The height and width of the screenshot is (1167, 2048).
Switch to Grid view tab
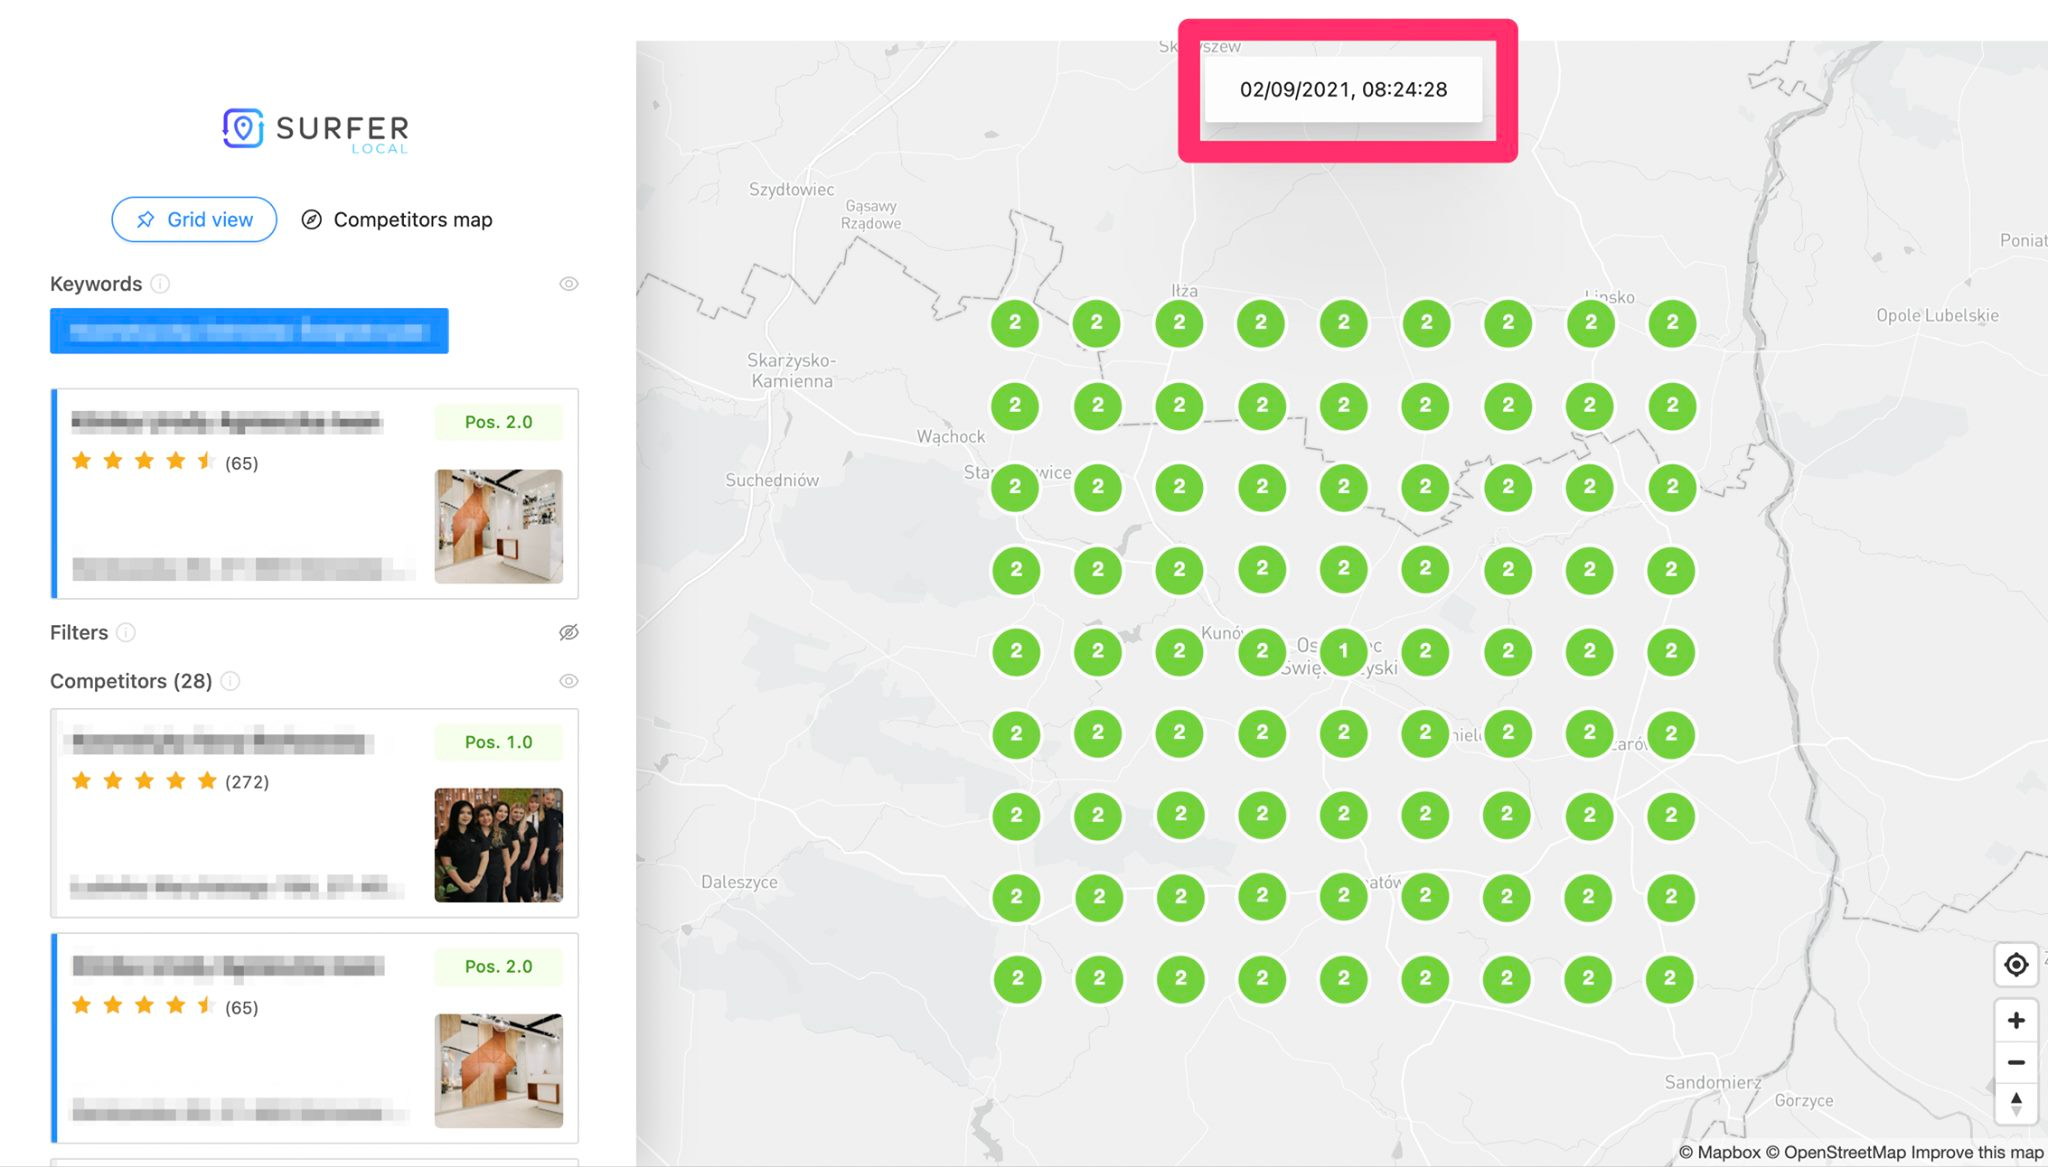tap(194, 220)
